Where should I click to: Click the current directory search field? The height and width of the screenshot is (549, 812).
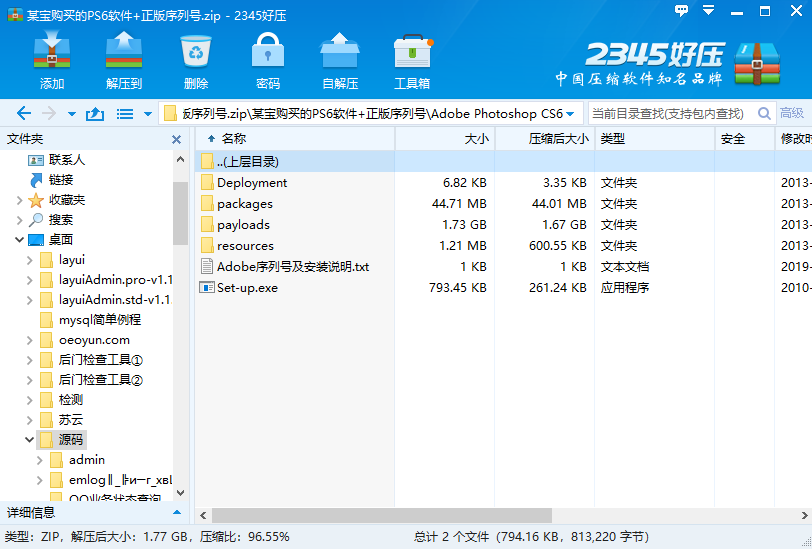tap(670, 114)
